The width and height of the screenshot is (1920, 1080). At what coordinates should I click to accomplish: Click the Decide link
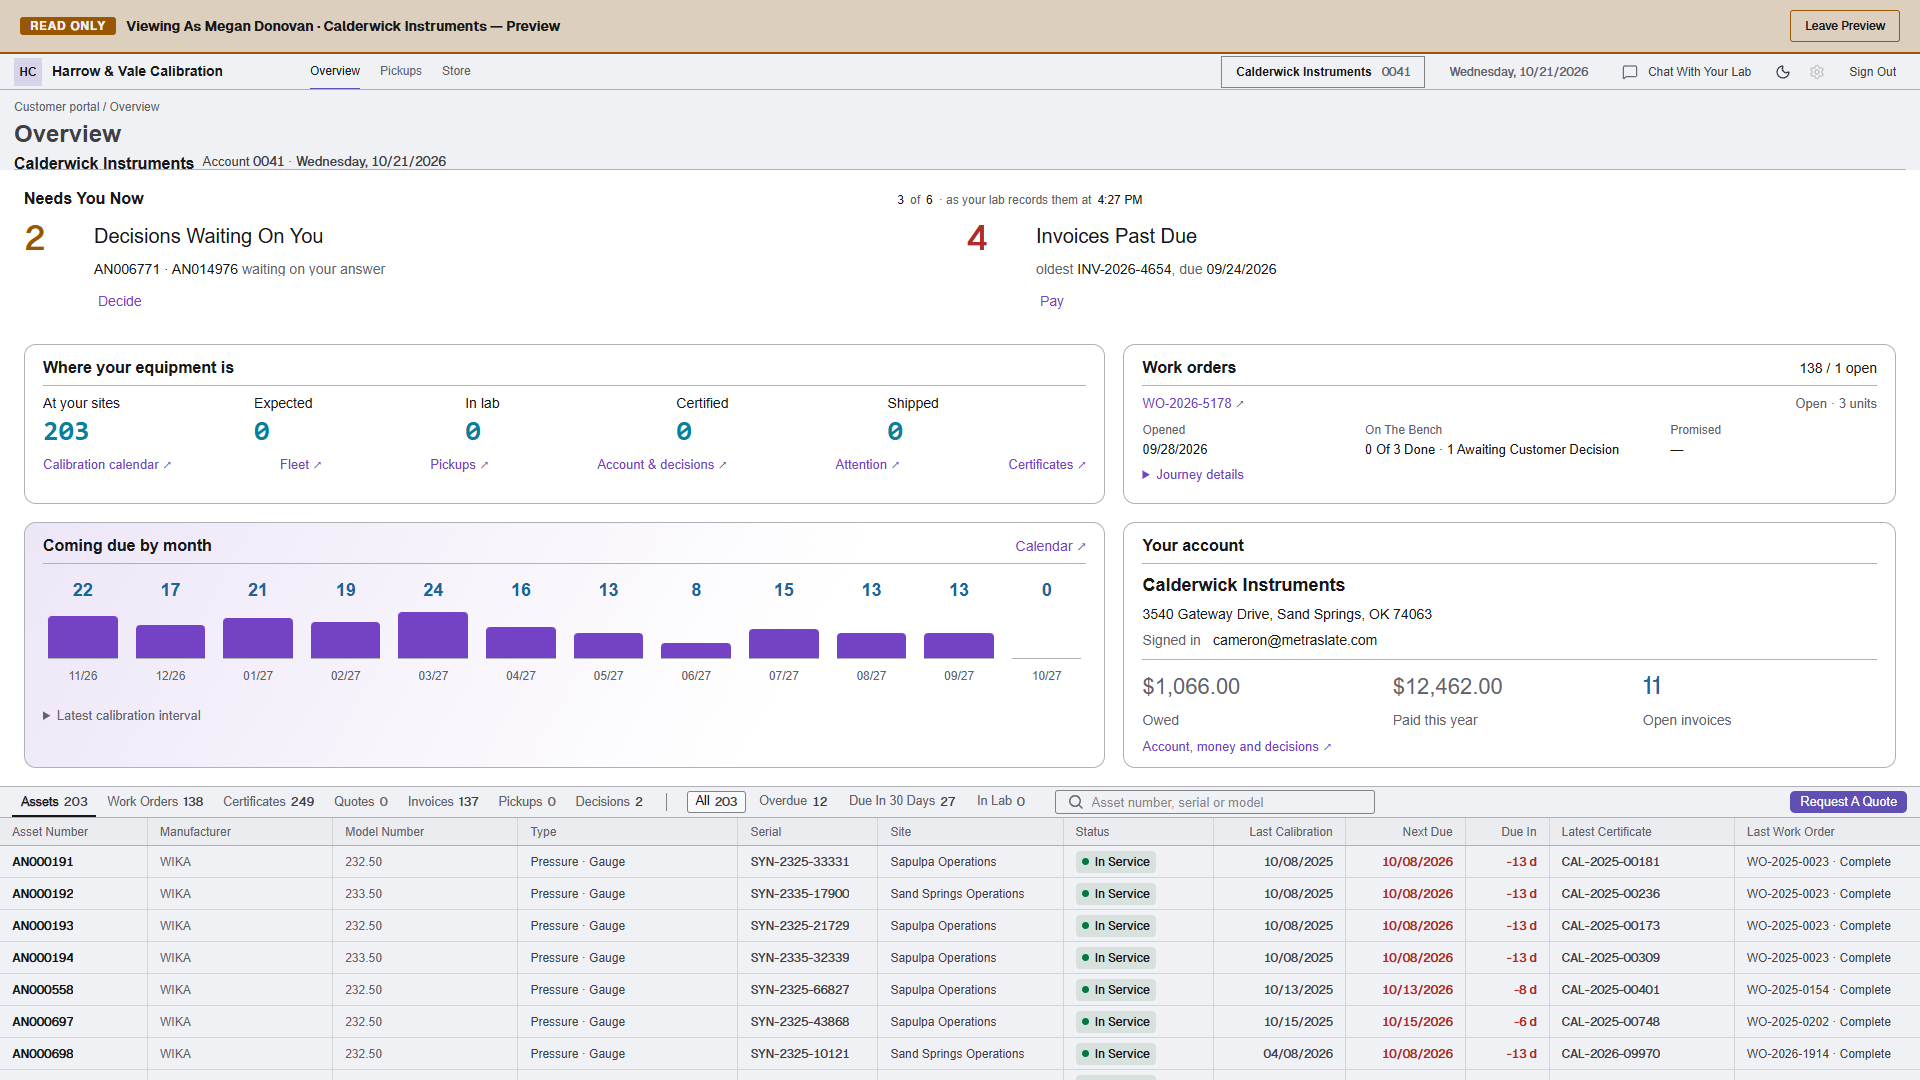(x=120, y=301)
